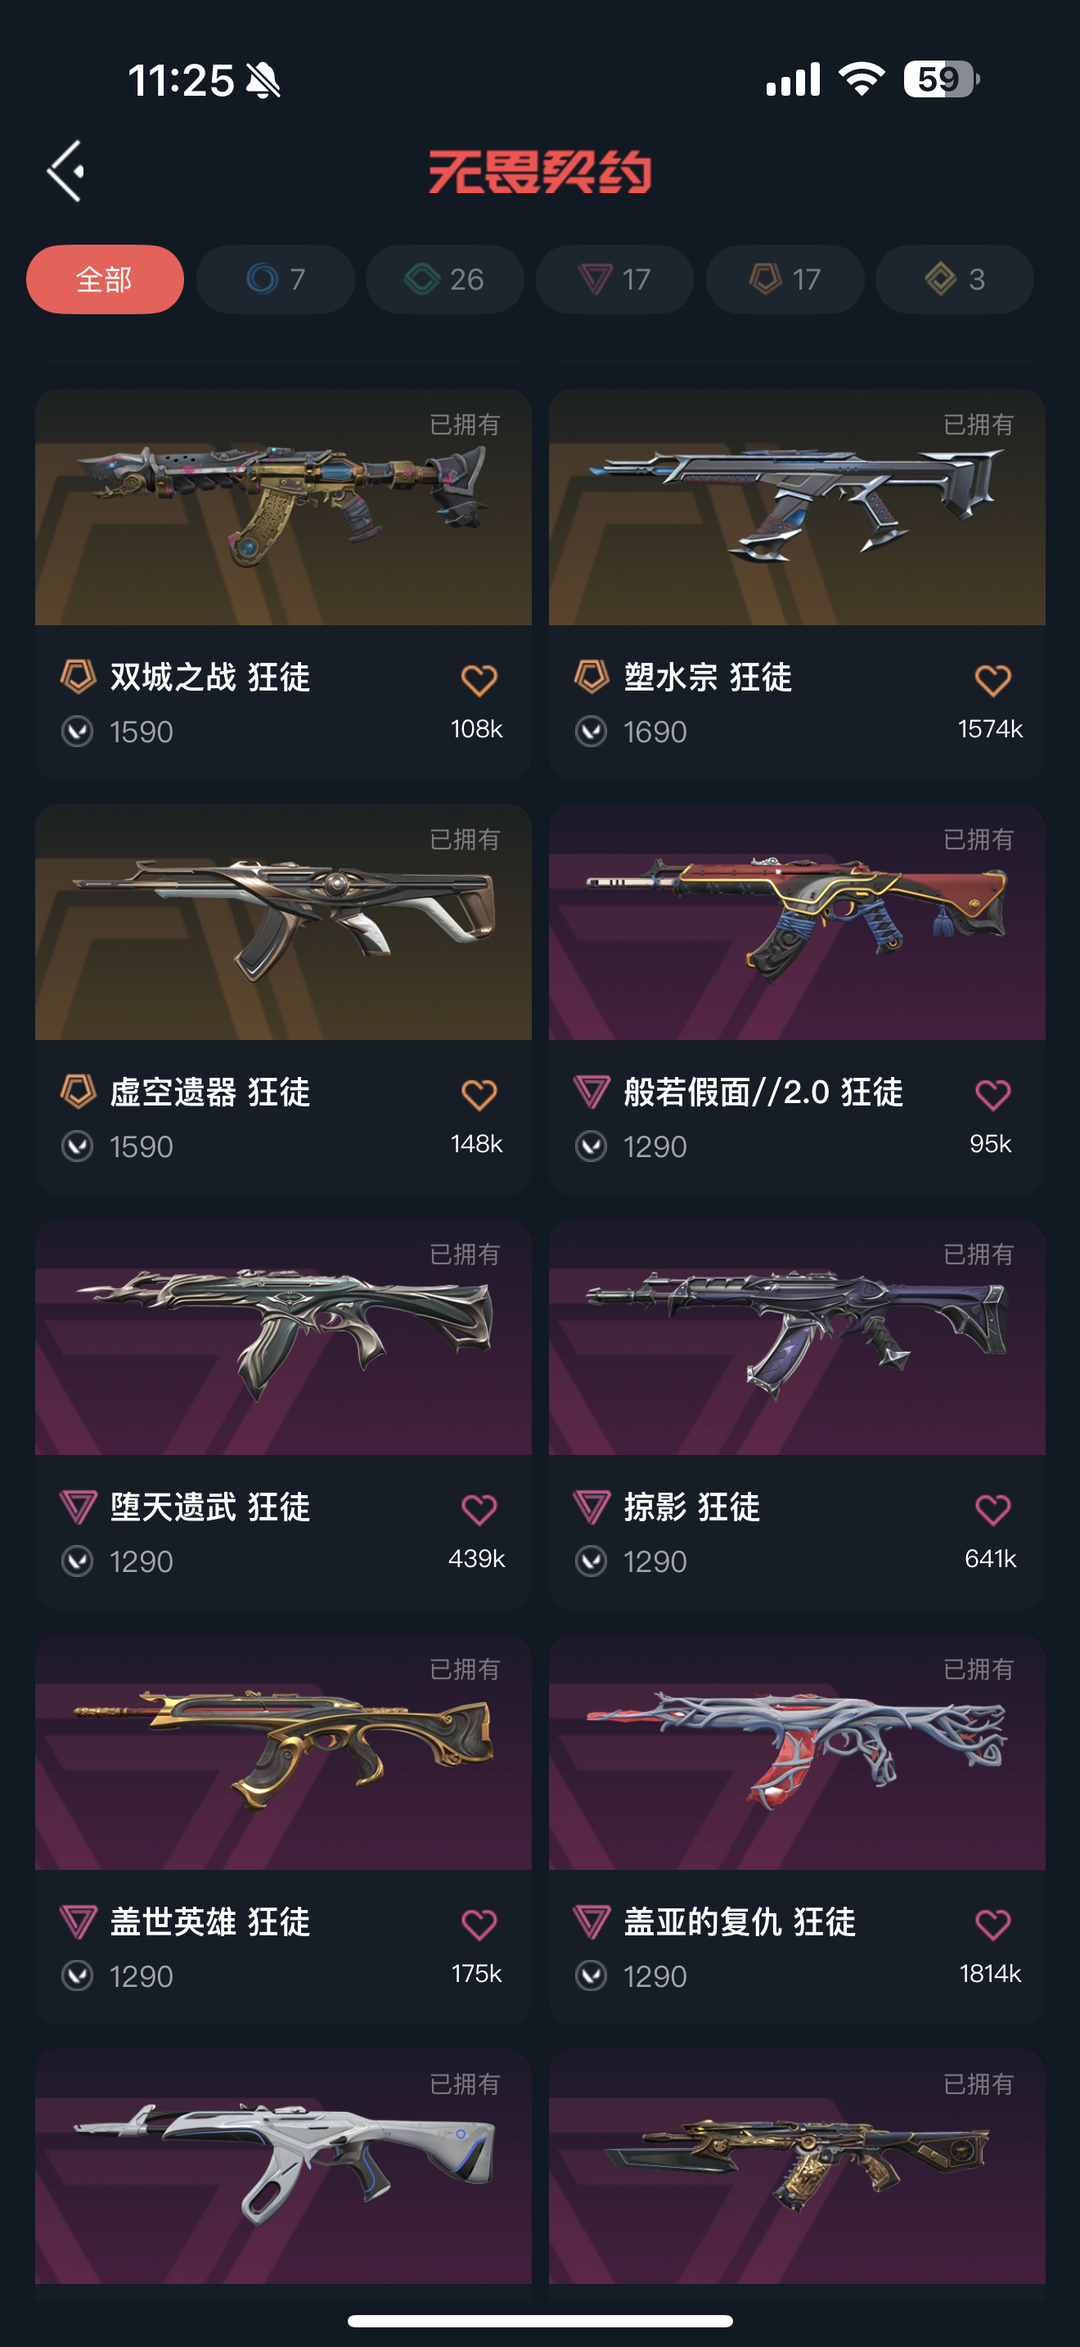Tap heart icon for 堕天遗武 狂徒
Image resolution: width=1080 pixels, height=2347 pixels.
pos(479,1510)
